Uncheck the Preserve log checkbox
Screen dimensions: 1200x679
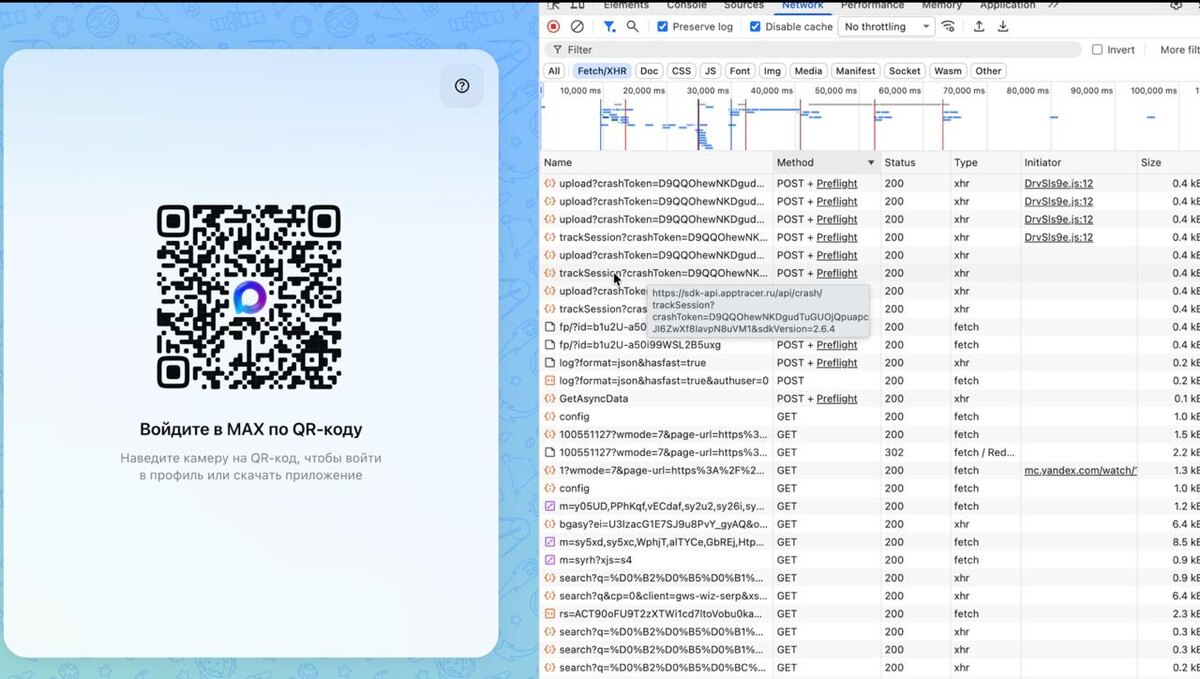pyautogui.click(x=662, y=27)
